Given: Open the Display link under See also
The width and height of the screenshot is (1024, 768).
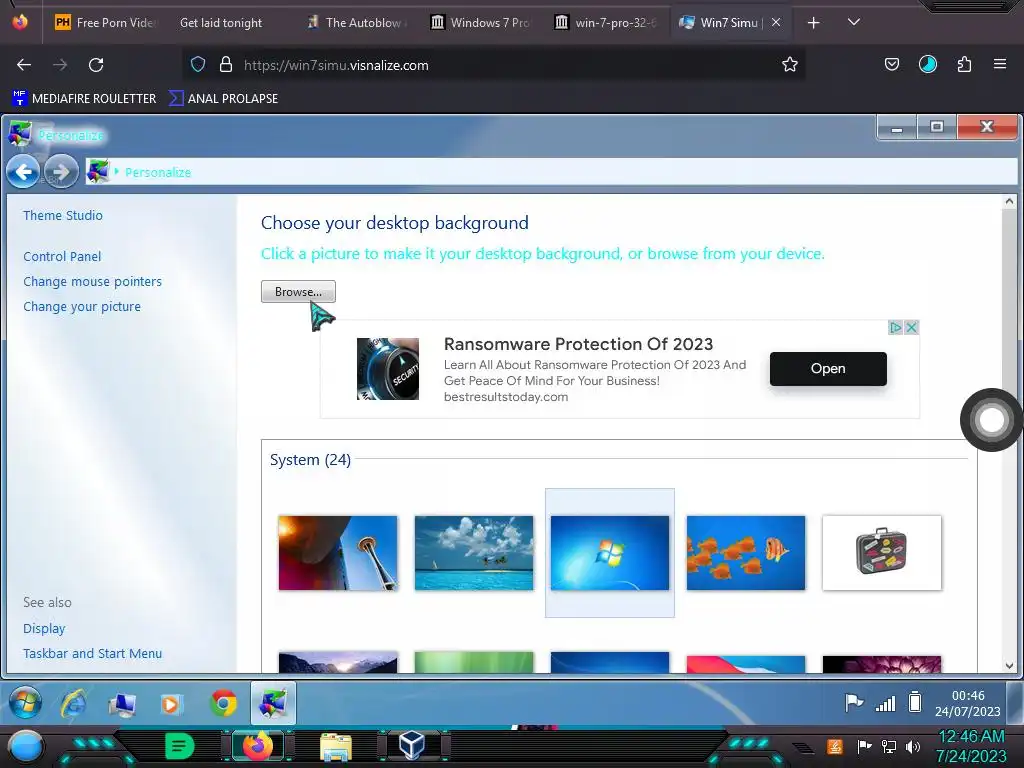Looking at the screenshot, I should pos(44,628).
